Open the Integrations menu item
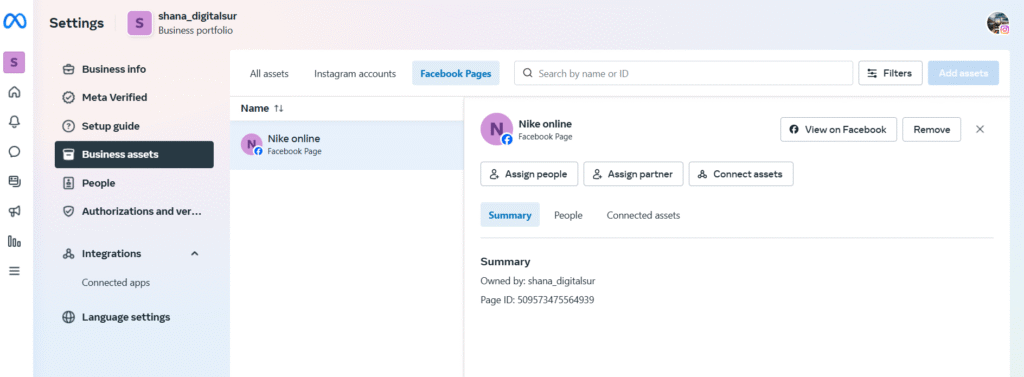Viewport: 1024px width, 377px height. (111, 254)
